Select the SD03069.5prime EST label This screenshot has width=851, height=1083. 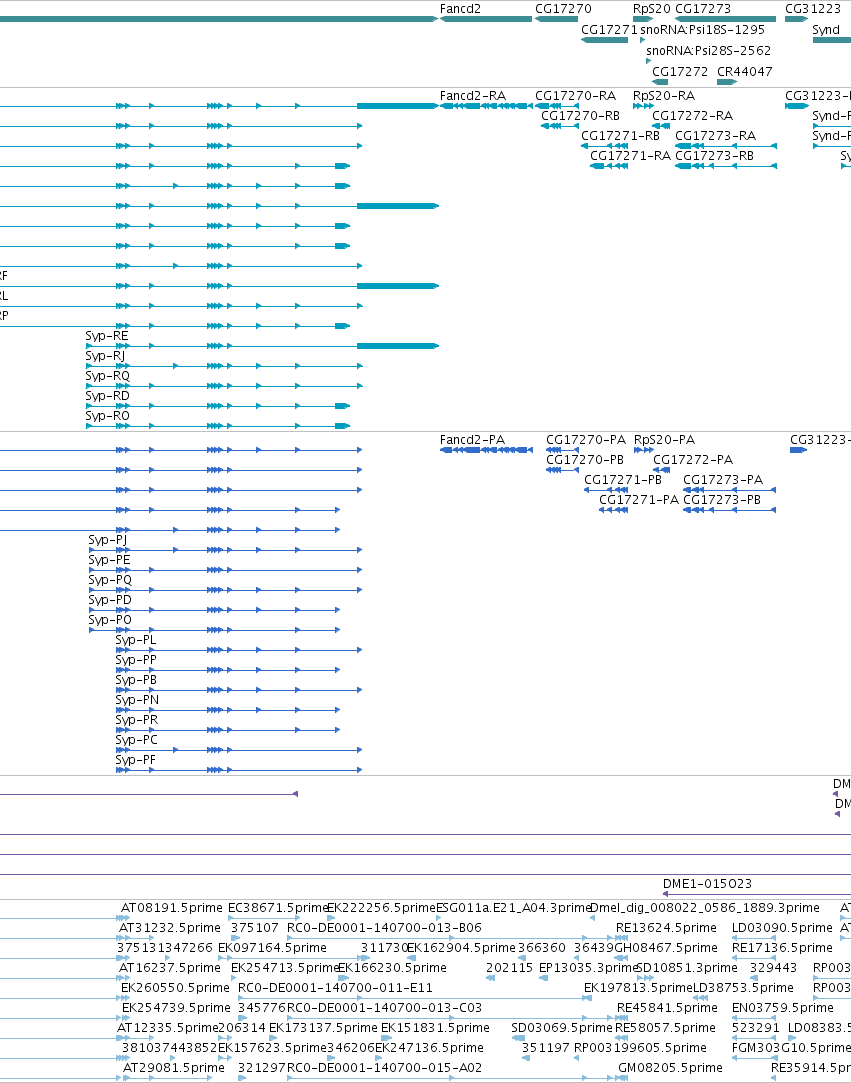click(562, 1028)
